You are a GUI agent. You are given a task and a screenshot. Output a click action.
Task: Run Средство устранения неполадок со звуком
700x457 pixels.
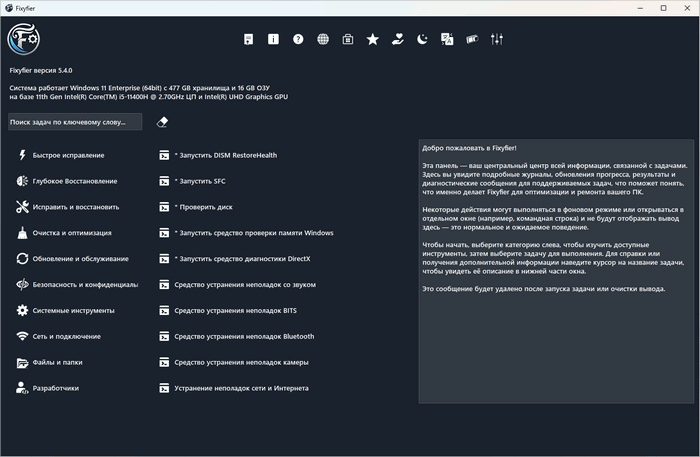click(245, 285)
